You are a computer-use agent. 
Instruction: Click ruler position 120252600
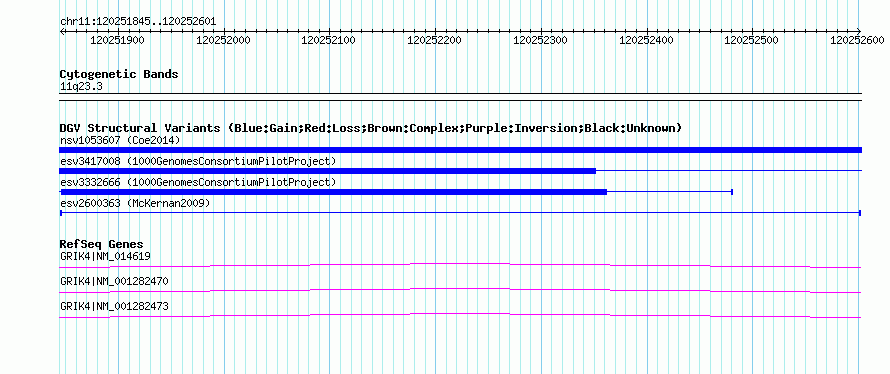pyautogui.click(x=857, y=40)
